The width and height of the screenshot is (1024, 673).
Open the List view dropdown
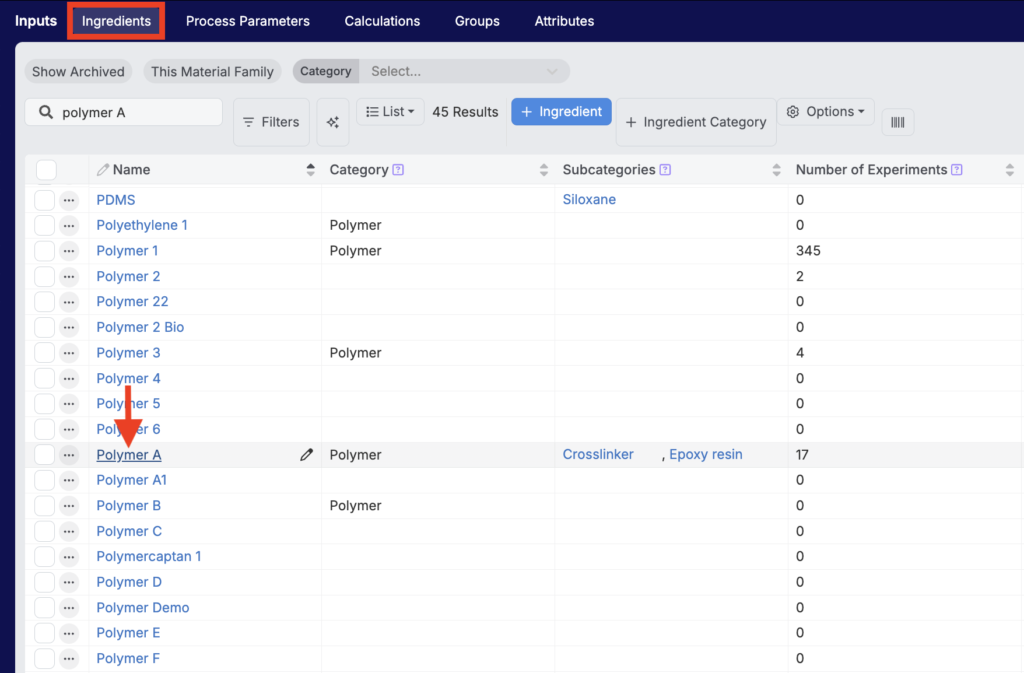click(x=390, y=112)
